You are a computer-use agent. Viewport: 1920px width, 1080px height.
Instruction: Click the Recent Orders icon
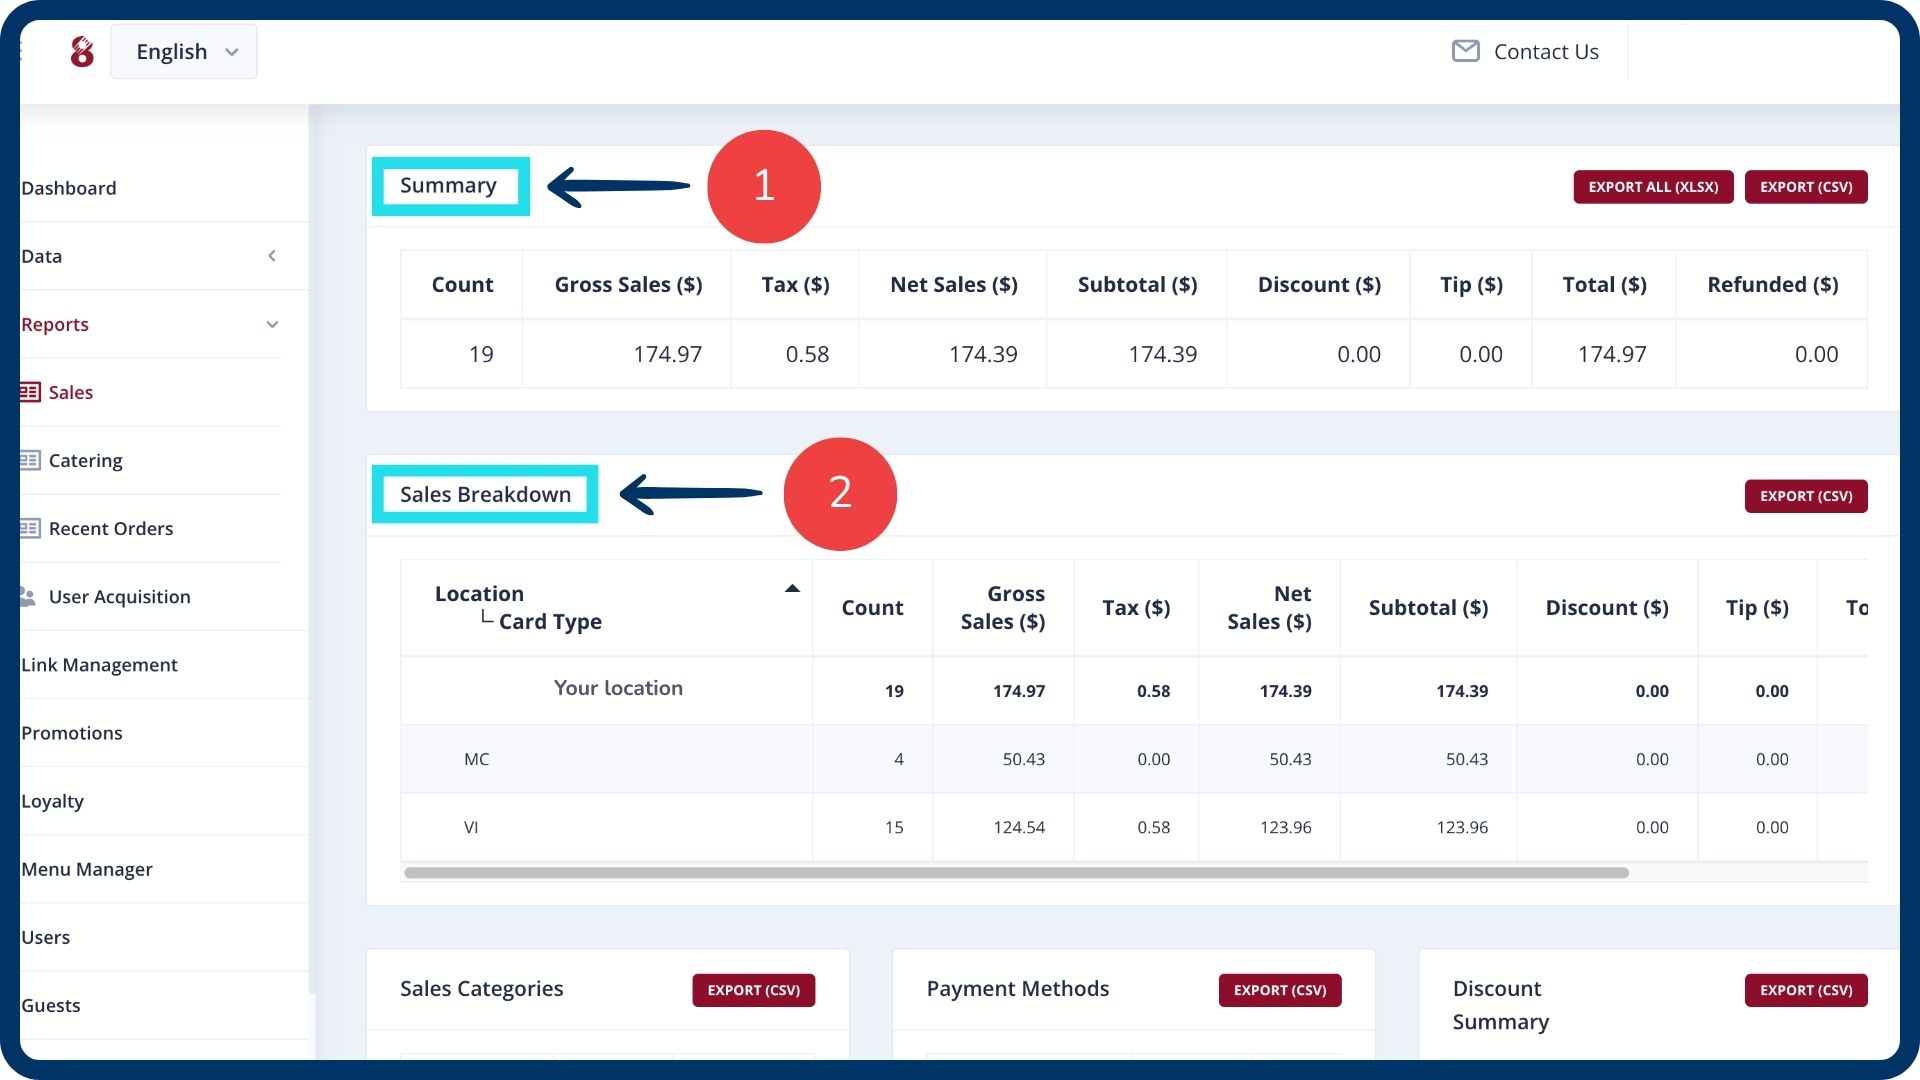(x=30, y=528)
